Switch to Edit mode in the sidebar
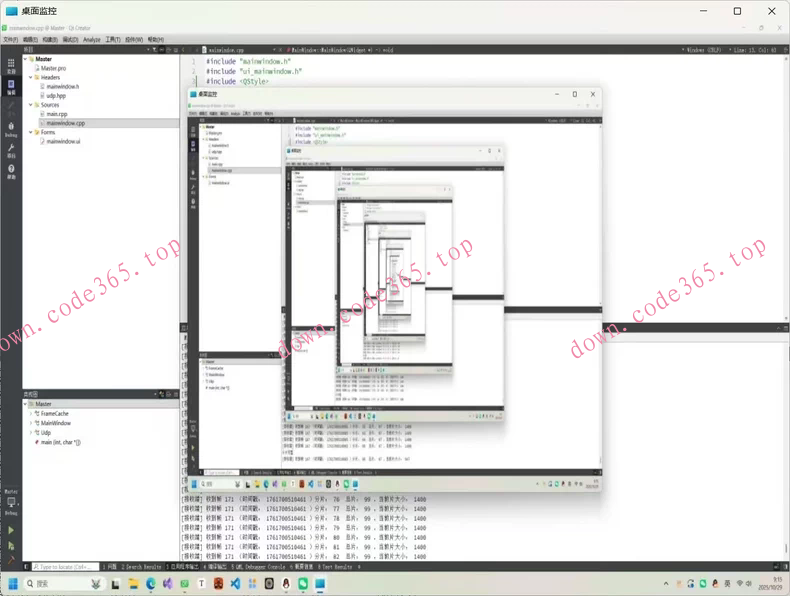Viewport: 790px width, 596px height. [11, 87]
